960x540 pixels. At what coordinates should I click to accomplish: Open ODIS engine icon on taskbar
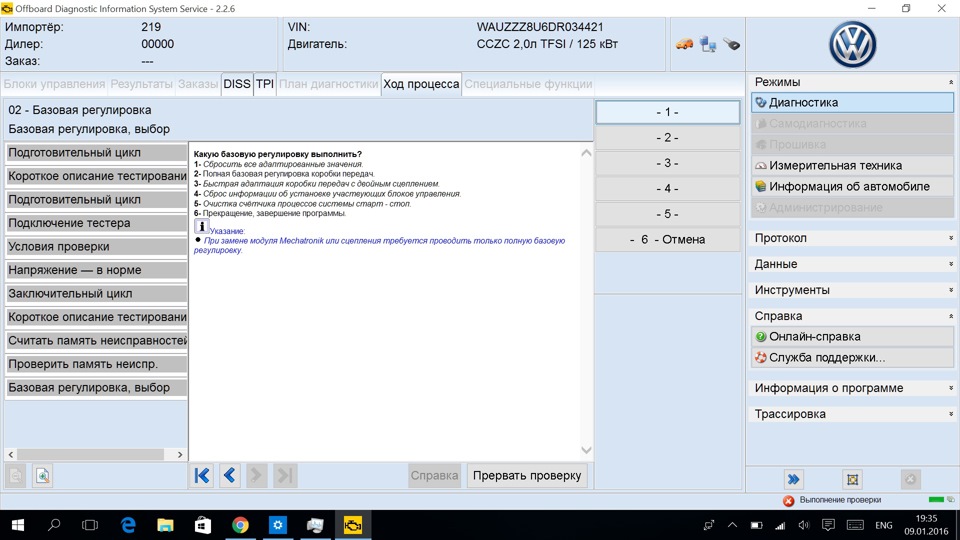(353, 525)
